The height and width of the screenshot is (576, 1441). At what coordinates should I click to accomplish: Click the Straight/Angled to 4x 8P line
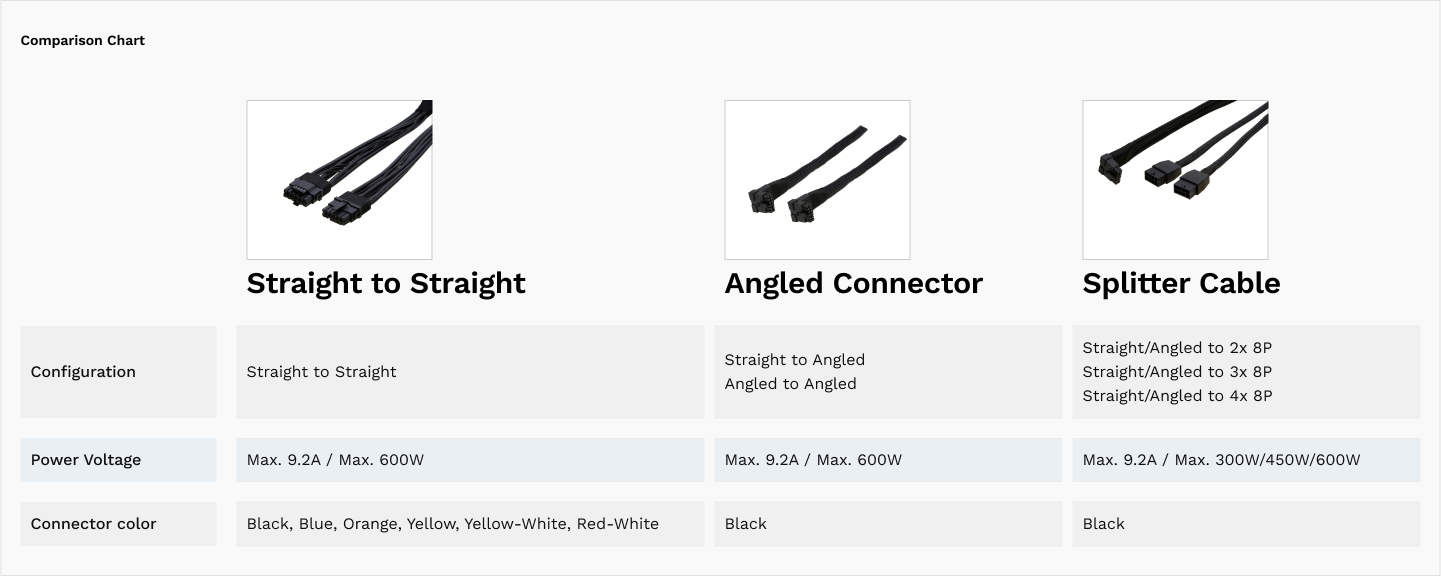1177,396
